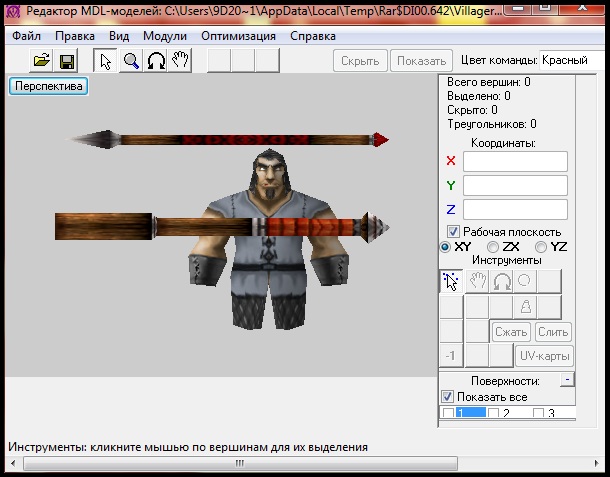The height and width of the screenshot is (477, 610).
Task: Click the horizontal scrollbar thumb
Action: 240,463
